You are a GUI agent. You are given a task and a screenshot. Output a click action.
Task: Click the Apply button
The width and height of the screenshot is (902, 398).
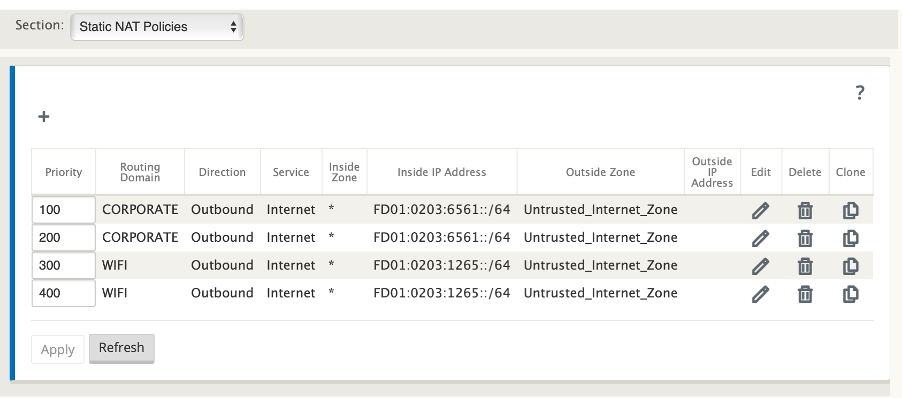58,350
